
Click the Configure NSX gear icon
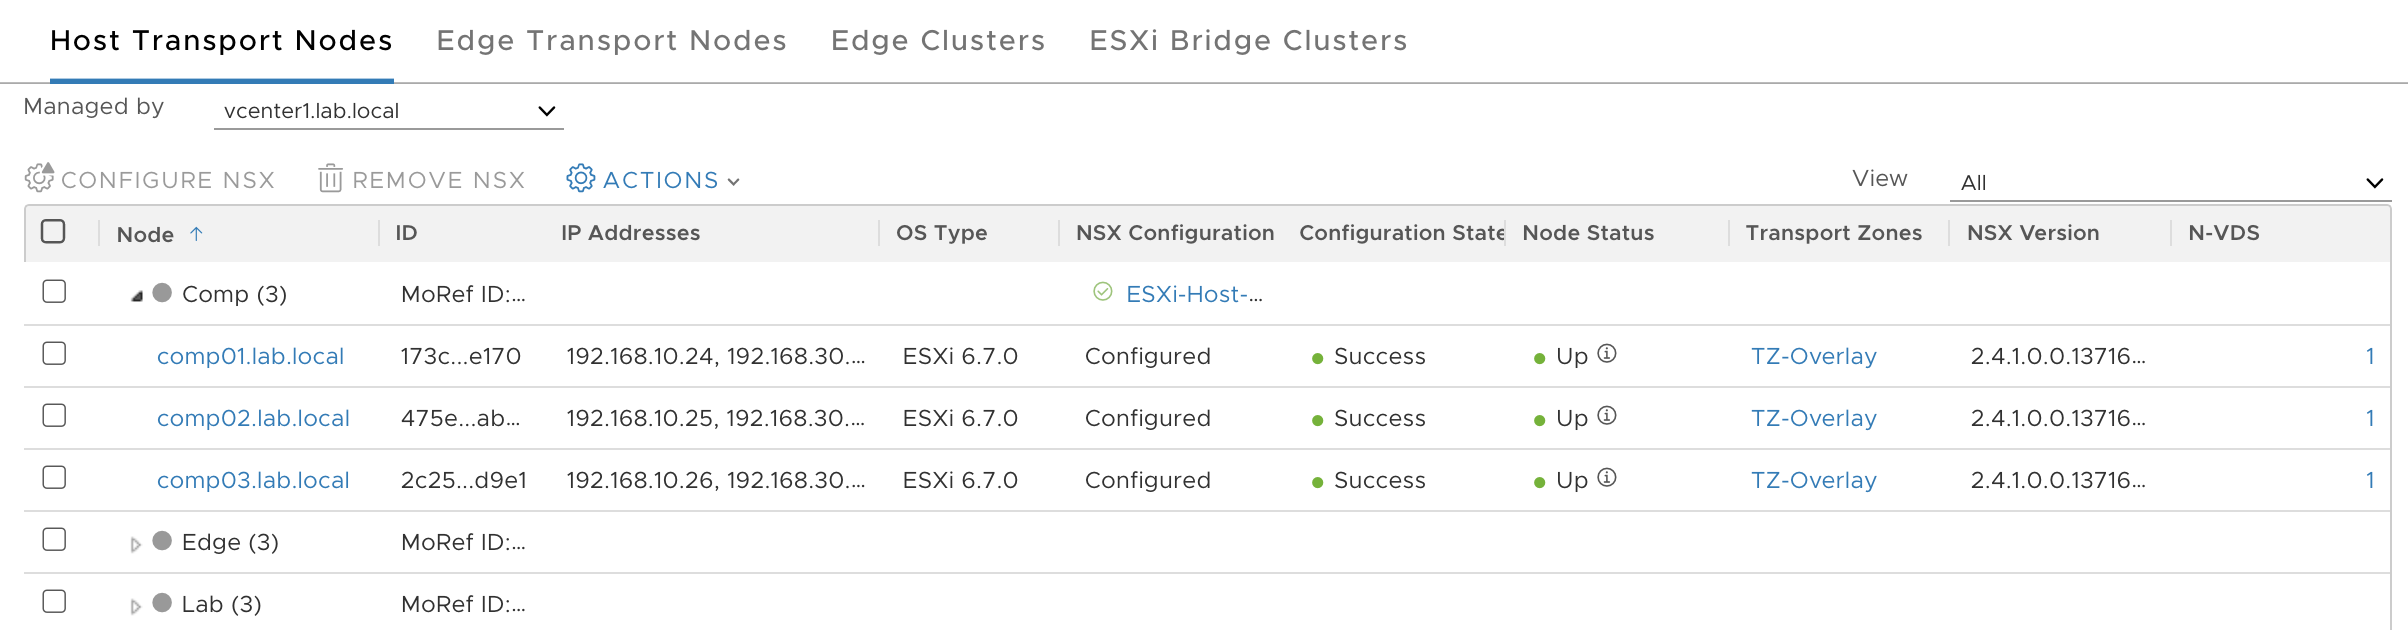(38, 179)
